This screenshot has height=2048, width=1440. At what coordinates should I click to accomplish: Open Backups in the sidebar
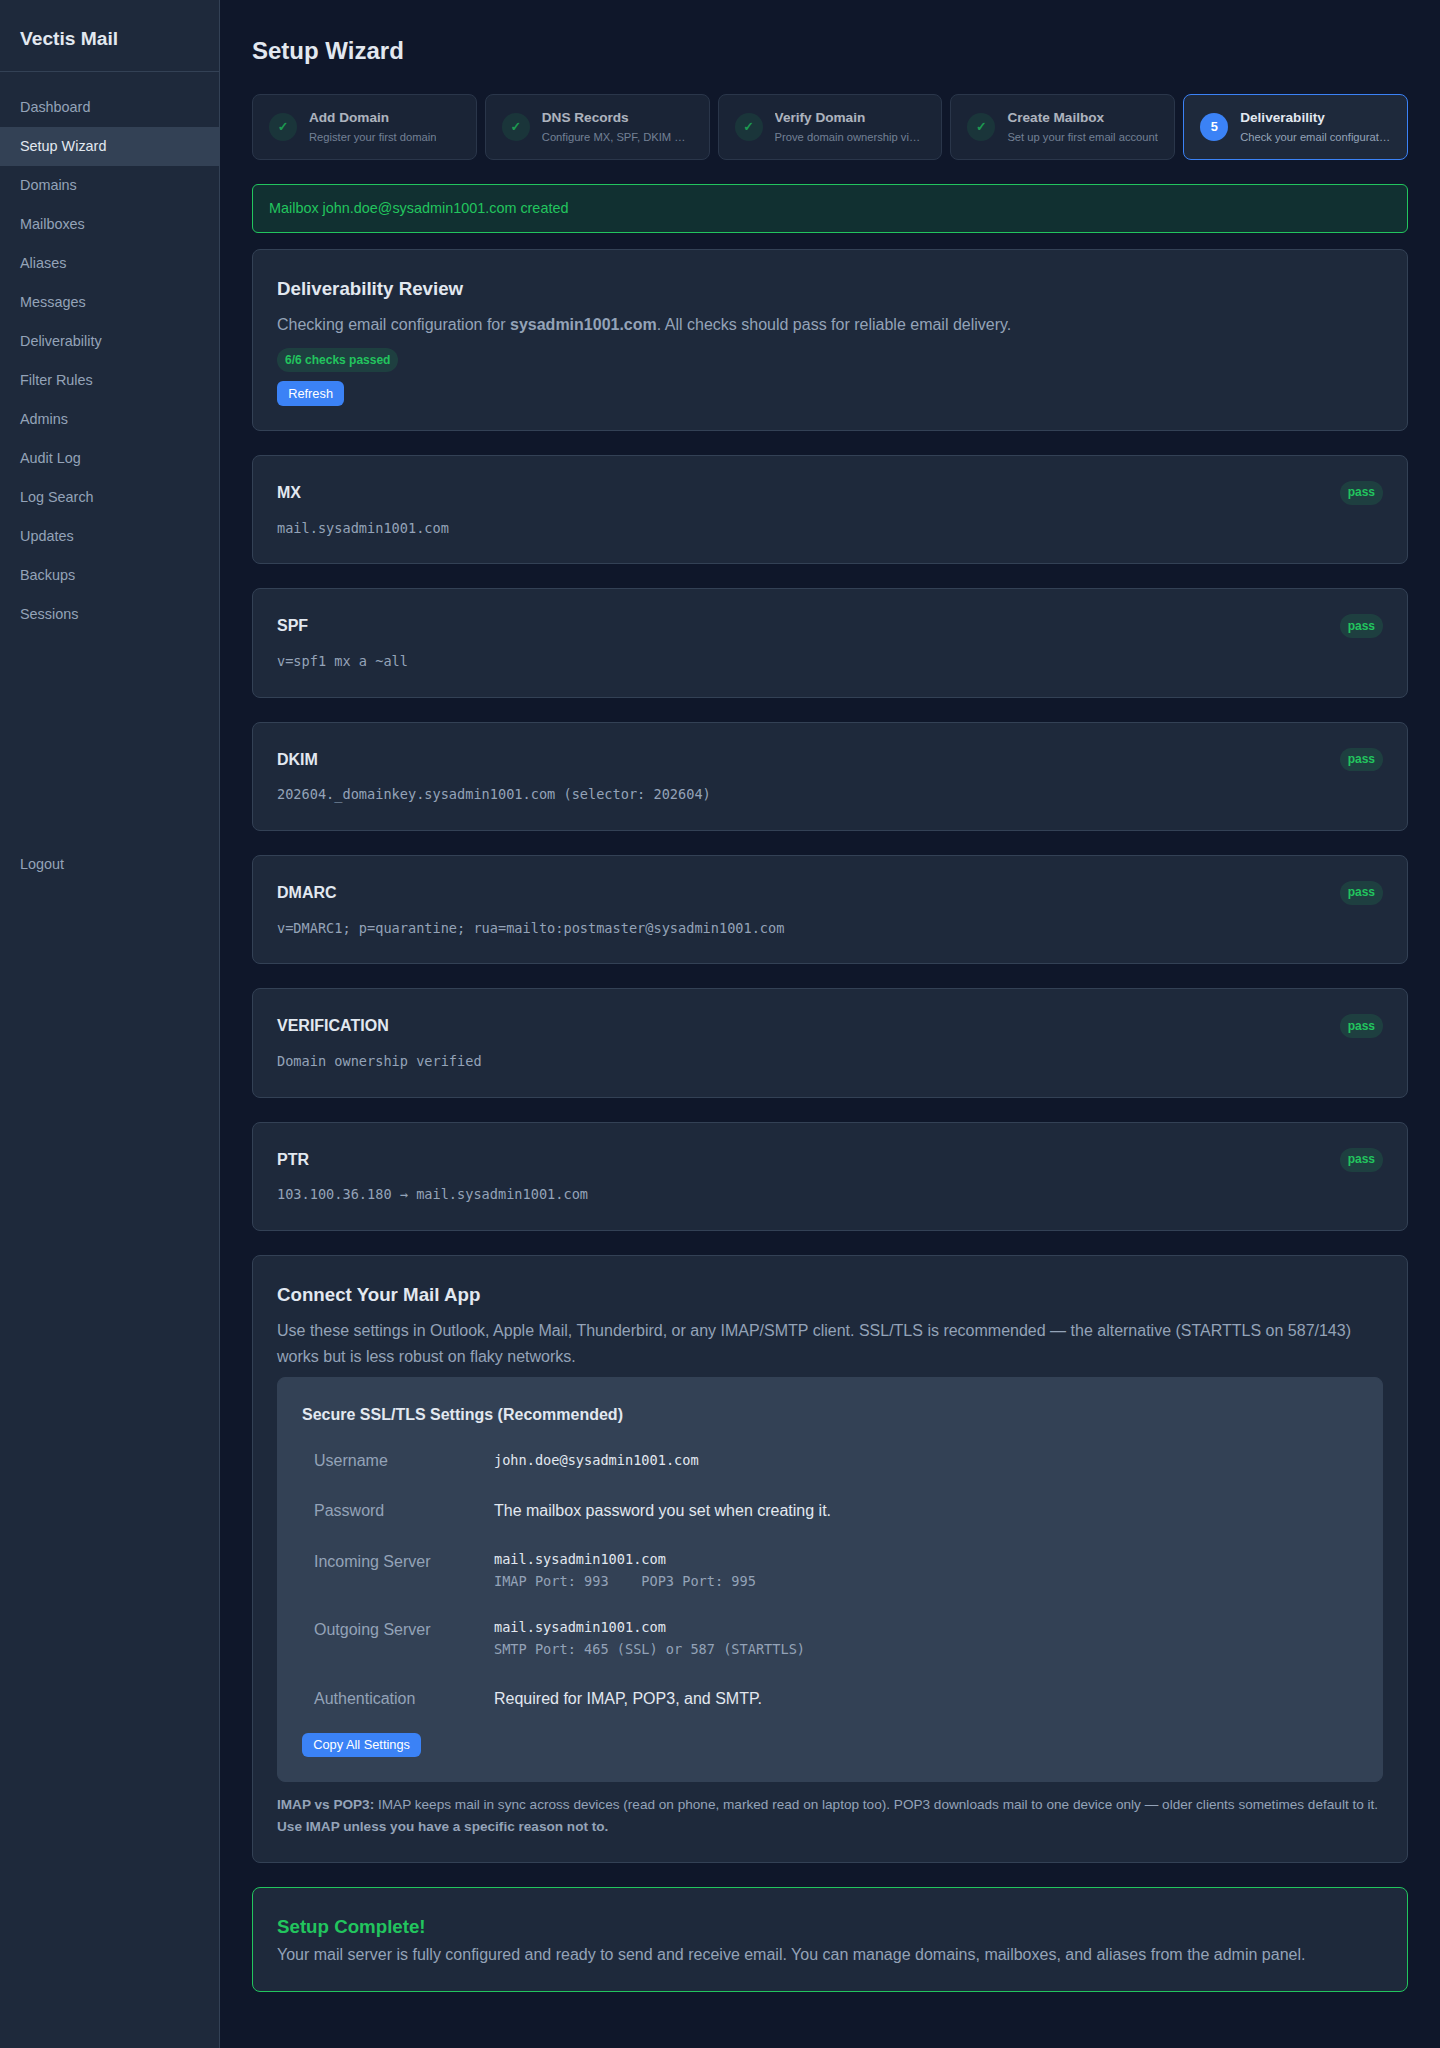click(x=109, y=575)
